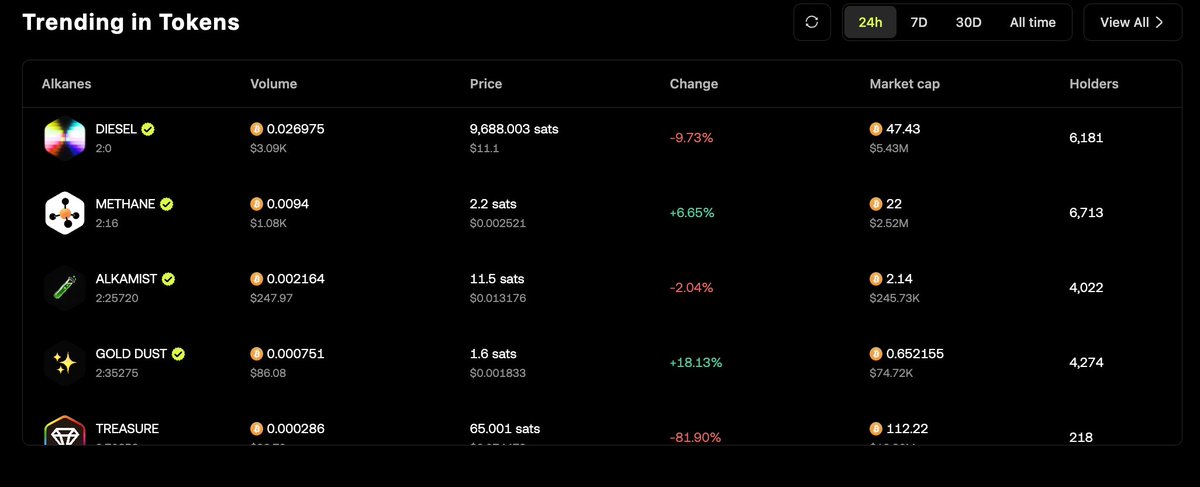Click the refresh icon button
1200x487 pixels.
click(812, 22)
